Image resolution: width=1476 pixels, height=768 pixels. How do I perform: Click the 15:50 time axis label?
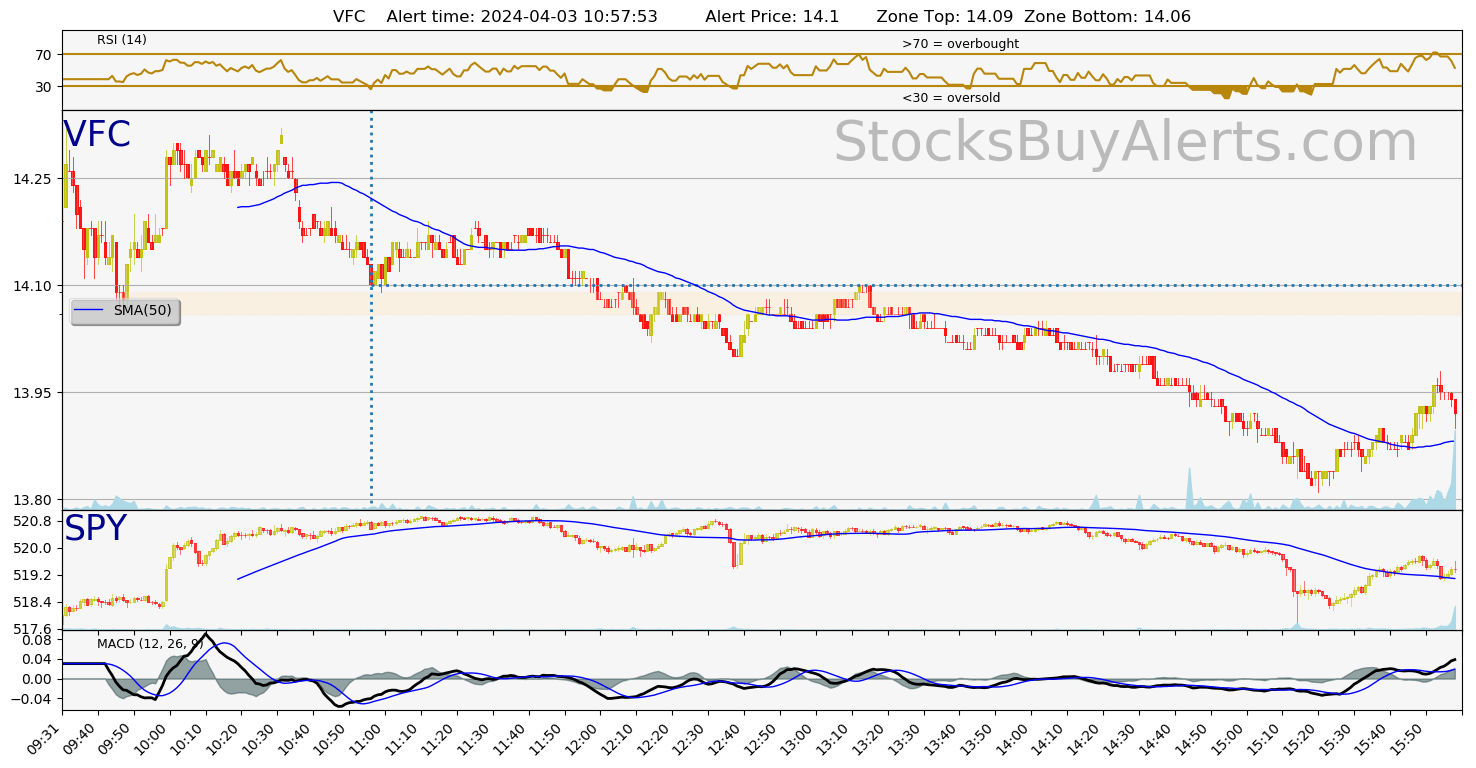point(1406,740)
